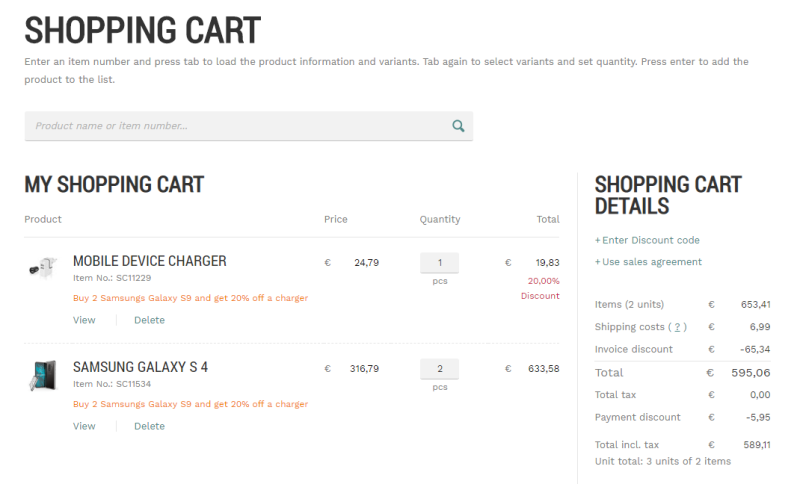Edit quantity field for Samsung Galaxy S 4

click(x=439, y=369)
